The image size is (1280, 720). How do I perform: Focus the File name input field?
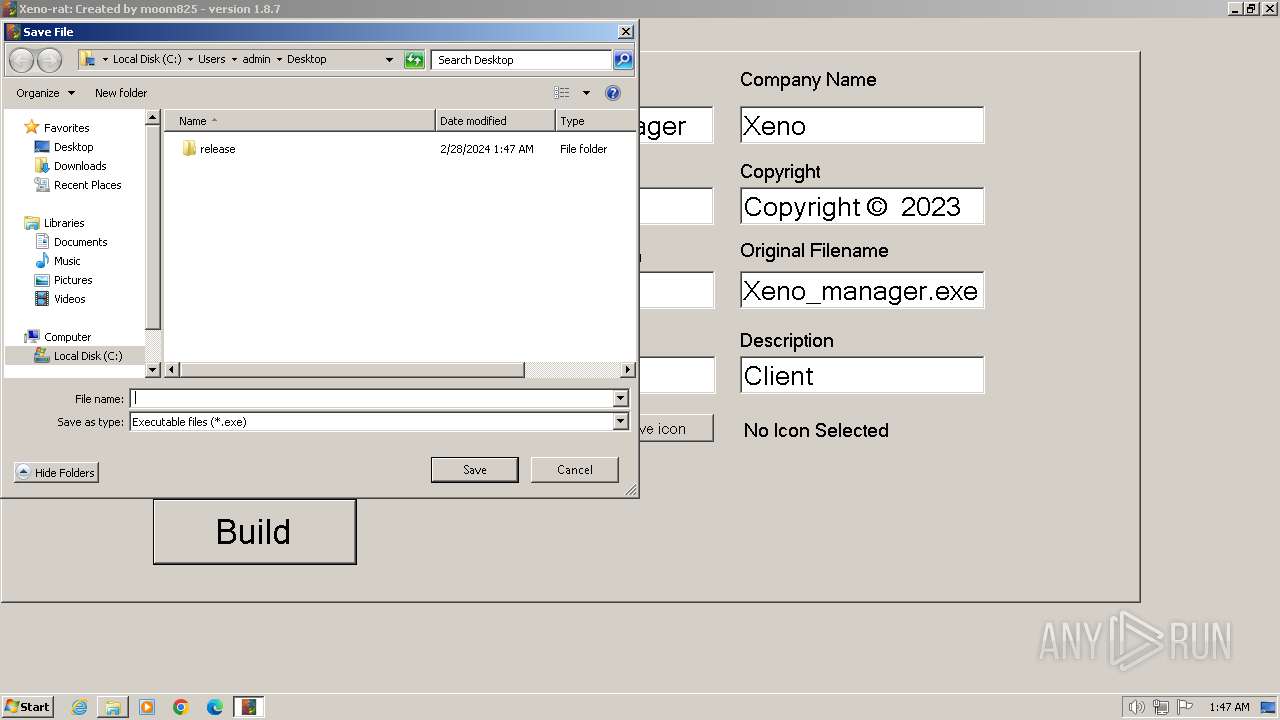371,399
